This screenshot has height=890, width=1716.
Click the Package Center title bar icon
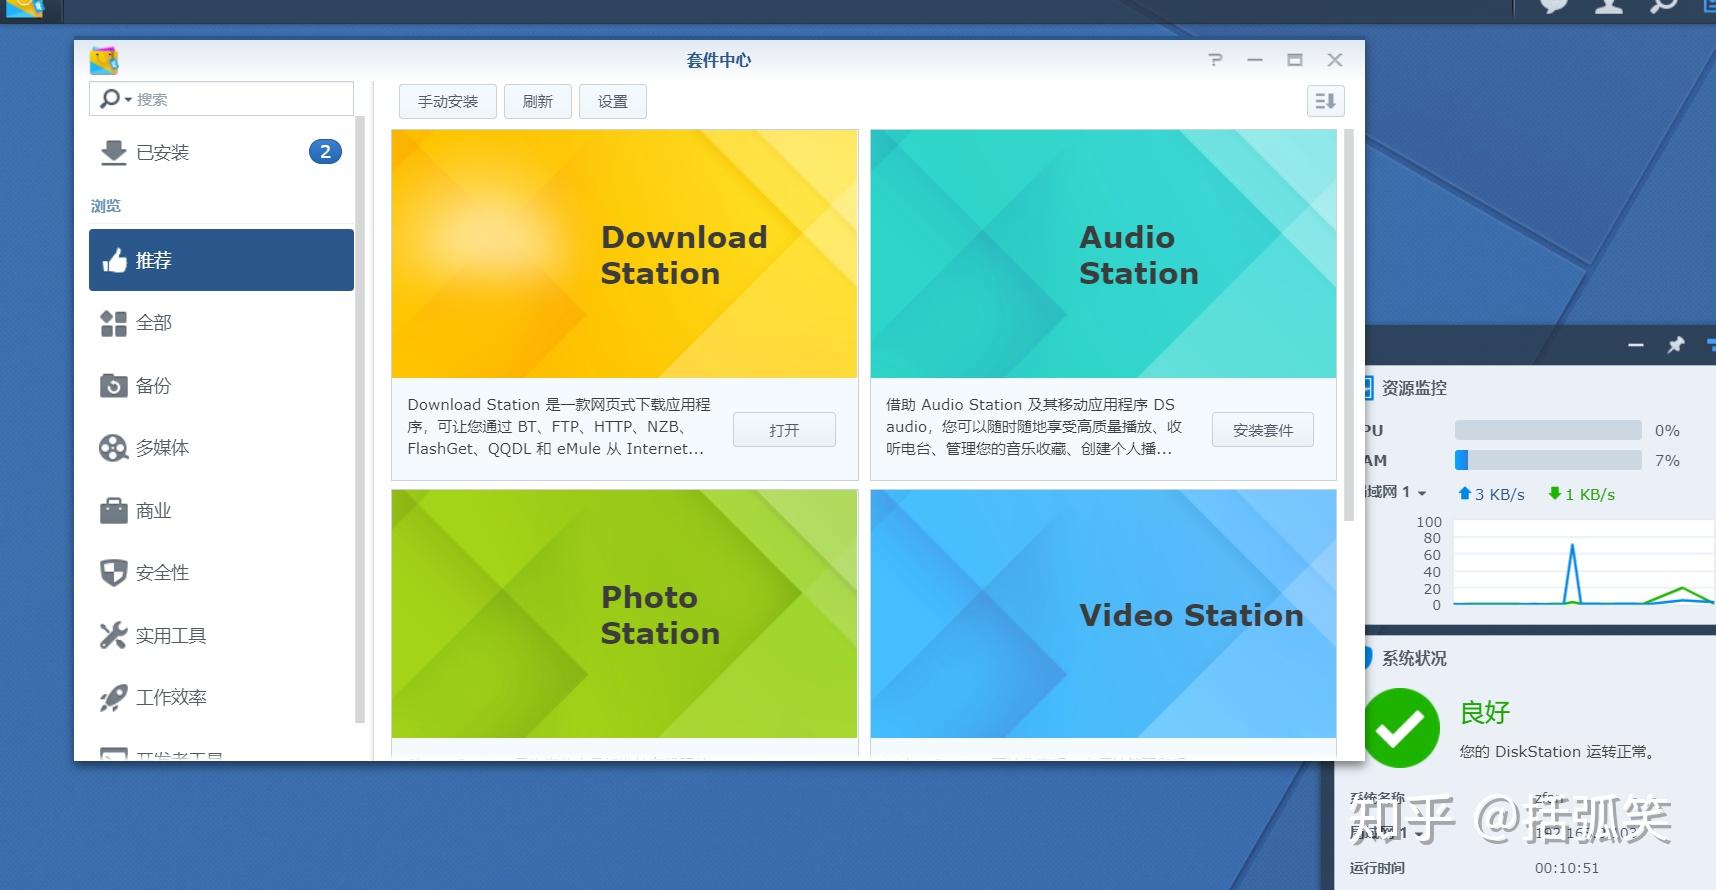tap(104, 60)
